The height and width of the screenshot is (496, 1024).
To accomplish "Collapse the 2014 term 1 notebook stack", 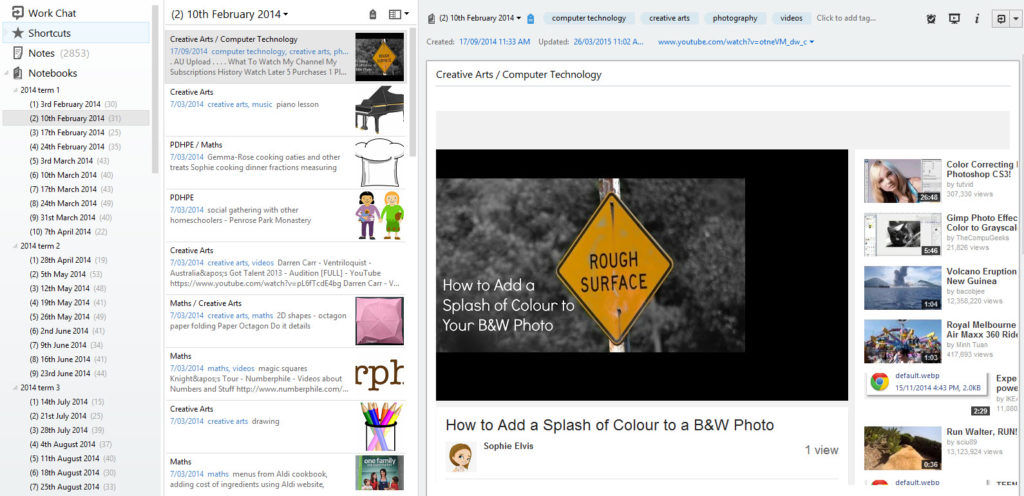I will (15, 90).
